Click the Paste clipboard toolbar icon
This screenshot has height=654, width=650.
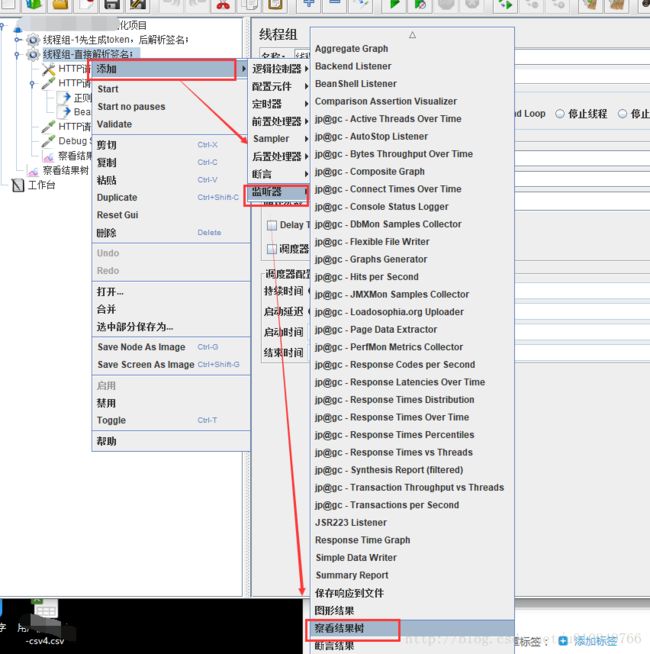click(x=275, y=4)
